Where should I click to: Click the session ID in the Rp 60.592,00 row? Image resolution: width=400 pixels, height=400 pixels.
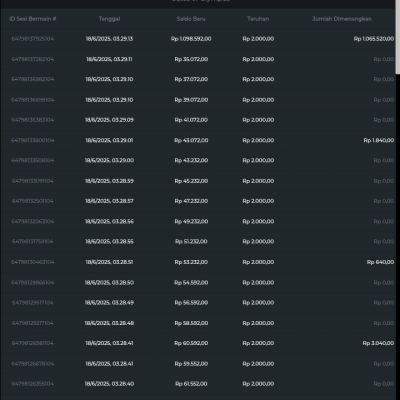[x=33, y=343]
